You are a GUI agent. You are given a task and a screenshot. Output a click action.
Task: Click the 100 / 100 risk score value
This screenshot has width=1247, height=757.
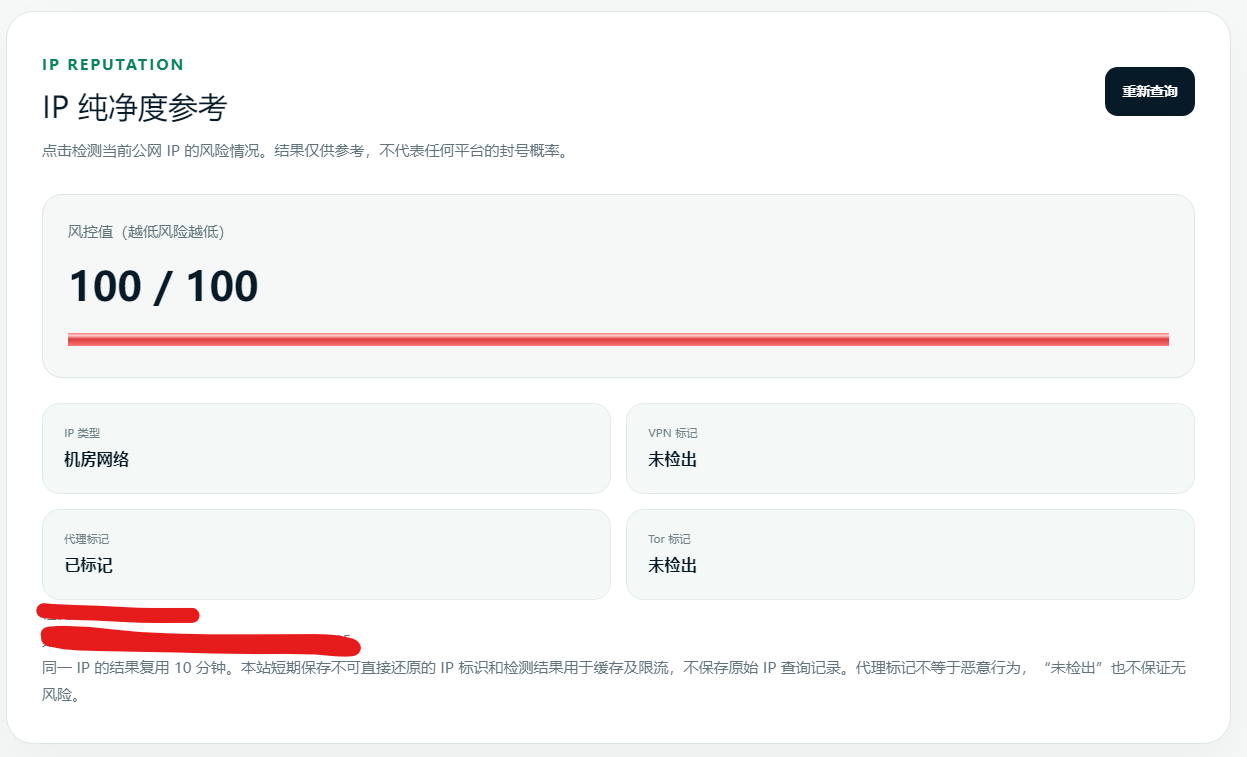tap(163, 287)
